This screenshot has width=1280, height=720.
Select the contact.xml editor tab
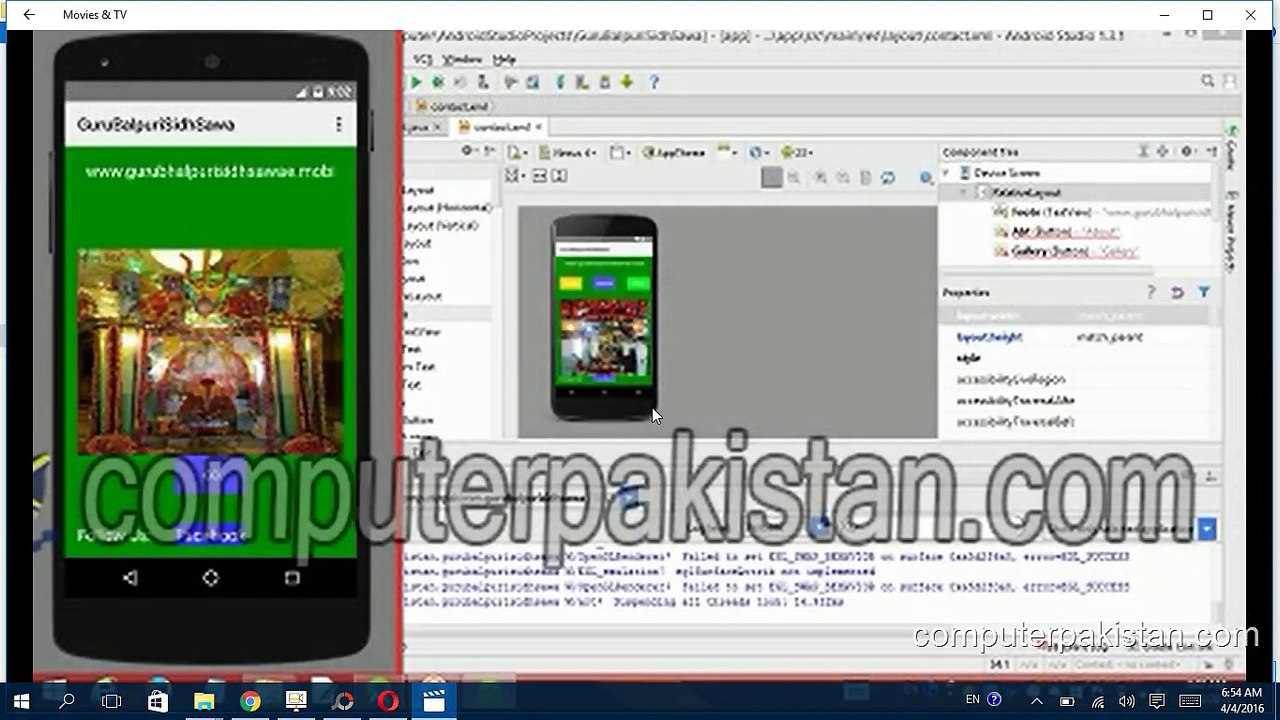(x=501, y=127)
